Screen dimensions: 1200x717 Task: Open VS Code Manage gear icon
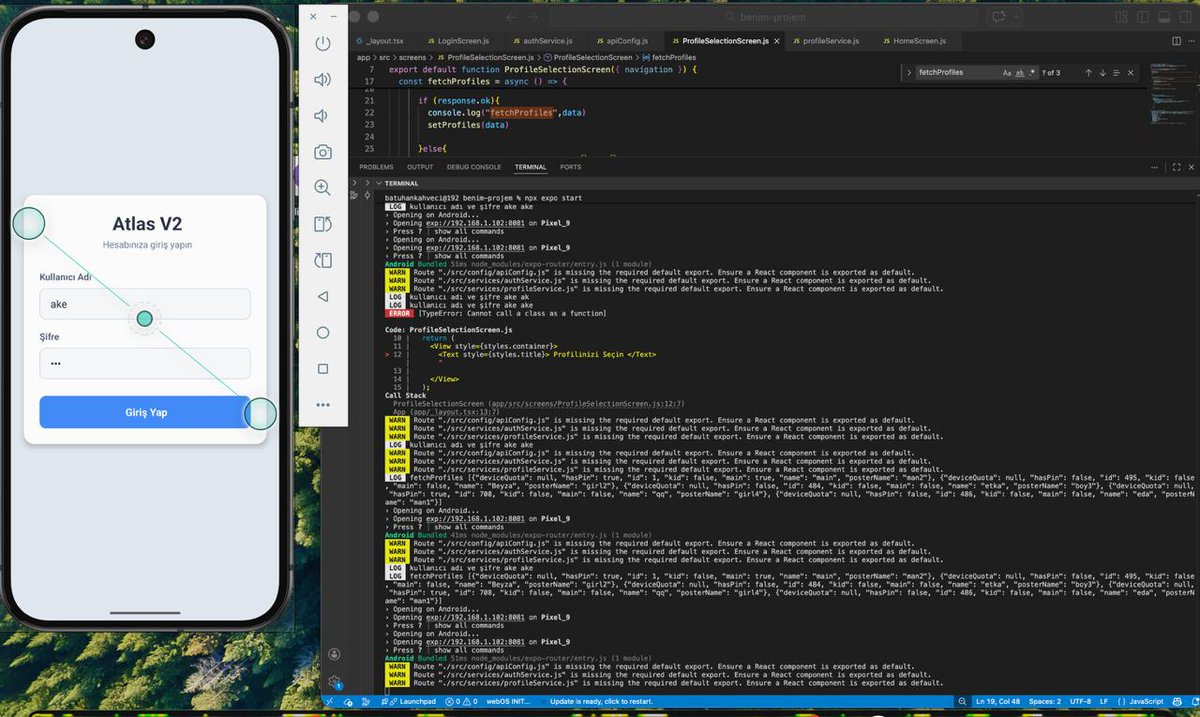click(x=334, y=682)
